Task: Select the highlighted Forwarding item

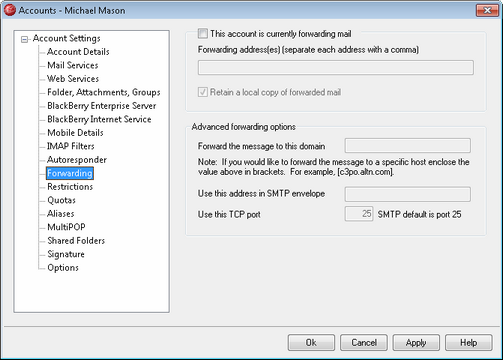Action: [70, 173]
